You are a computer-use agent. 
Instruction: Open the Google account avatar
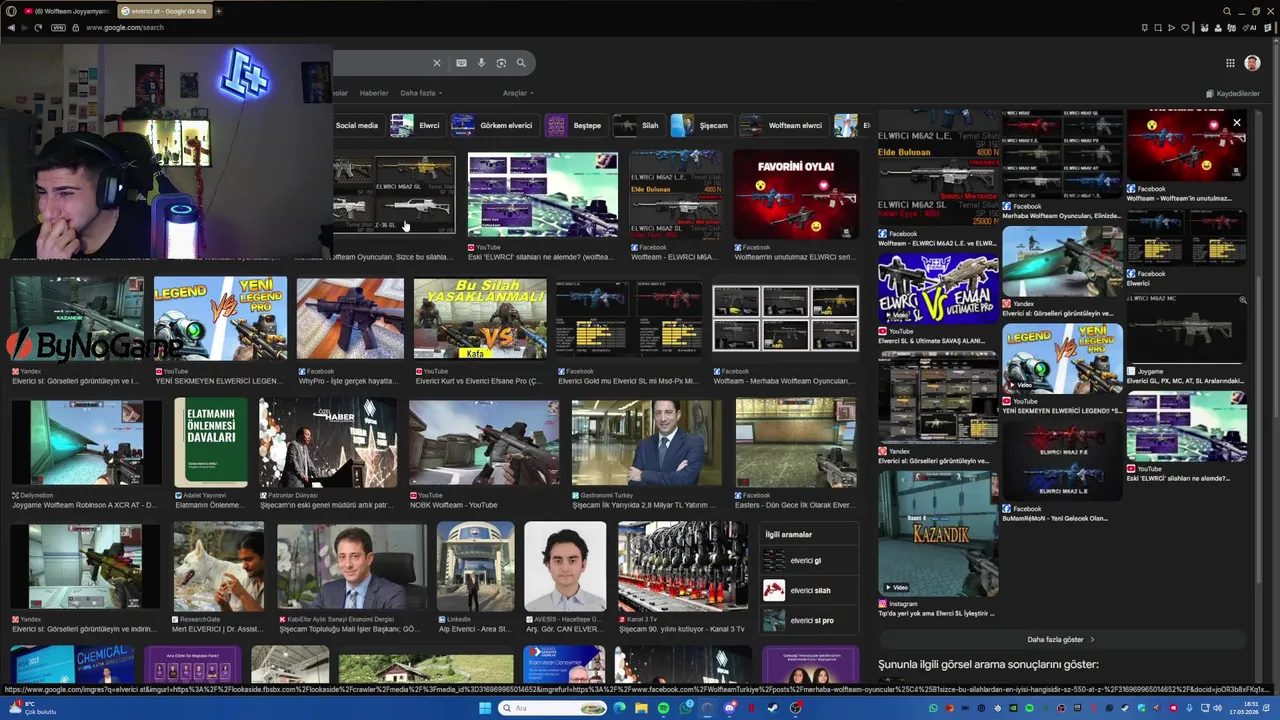[1252, 63]
